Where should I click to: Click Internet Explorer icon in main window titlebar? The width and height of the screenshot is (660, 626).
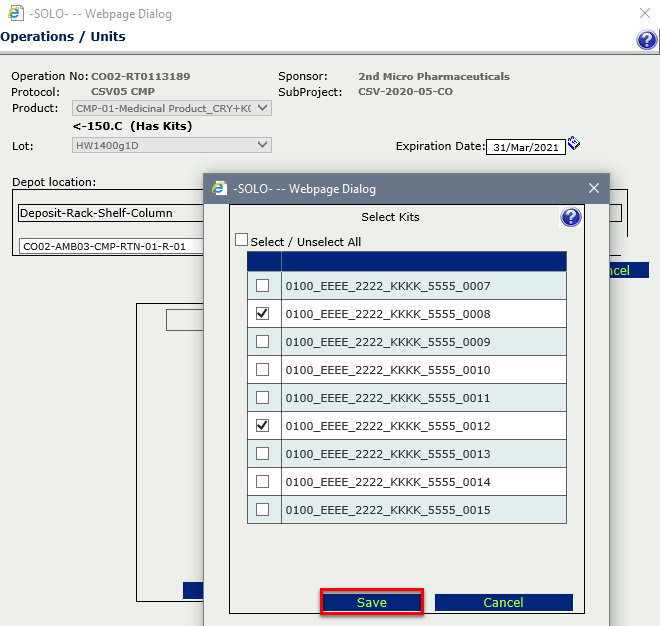coord(16,13)
